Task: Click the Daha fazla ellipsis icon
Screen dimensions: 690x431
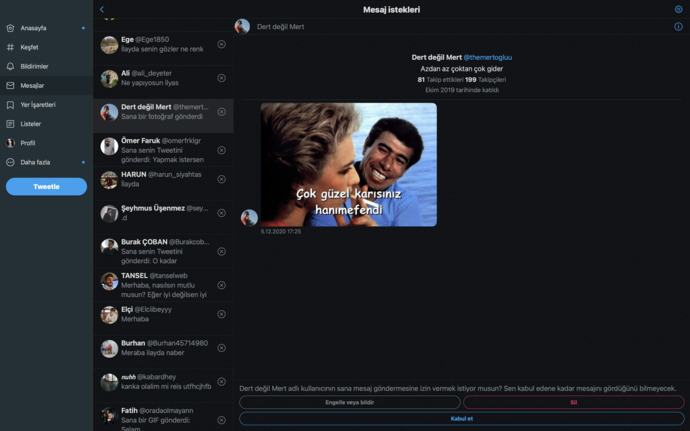Action: pos(11,162)
